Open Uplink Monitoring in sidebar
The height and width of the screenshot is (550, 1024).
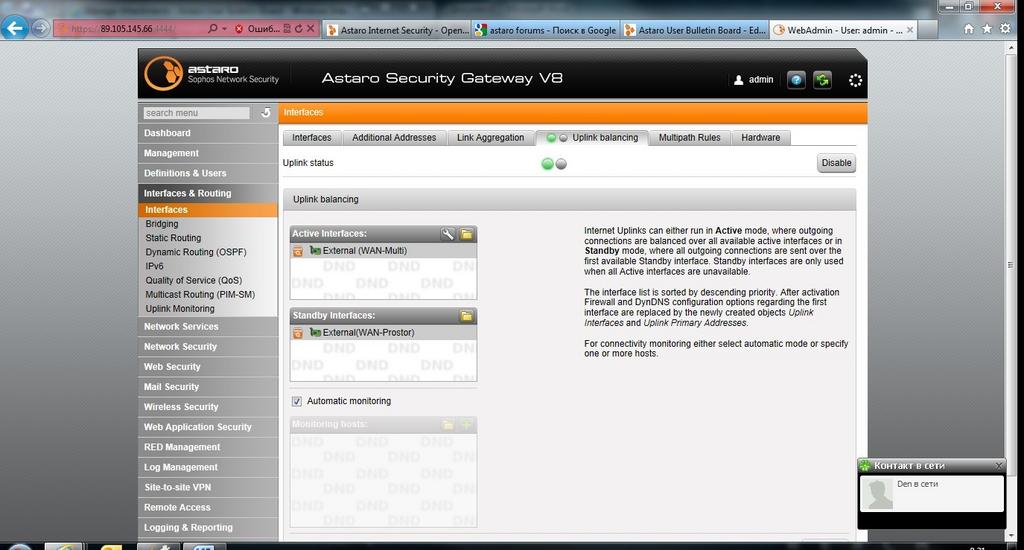[180, 309]
